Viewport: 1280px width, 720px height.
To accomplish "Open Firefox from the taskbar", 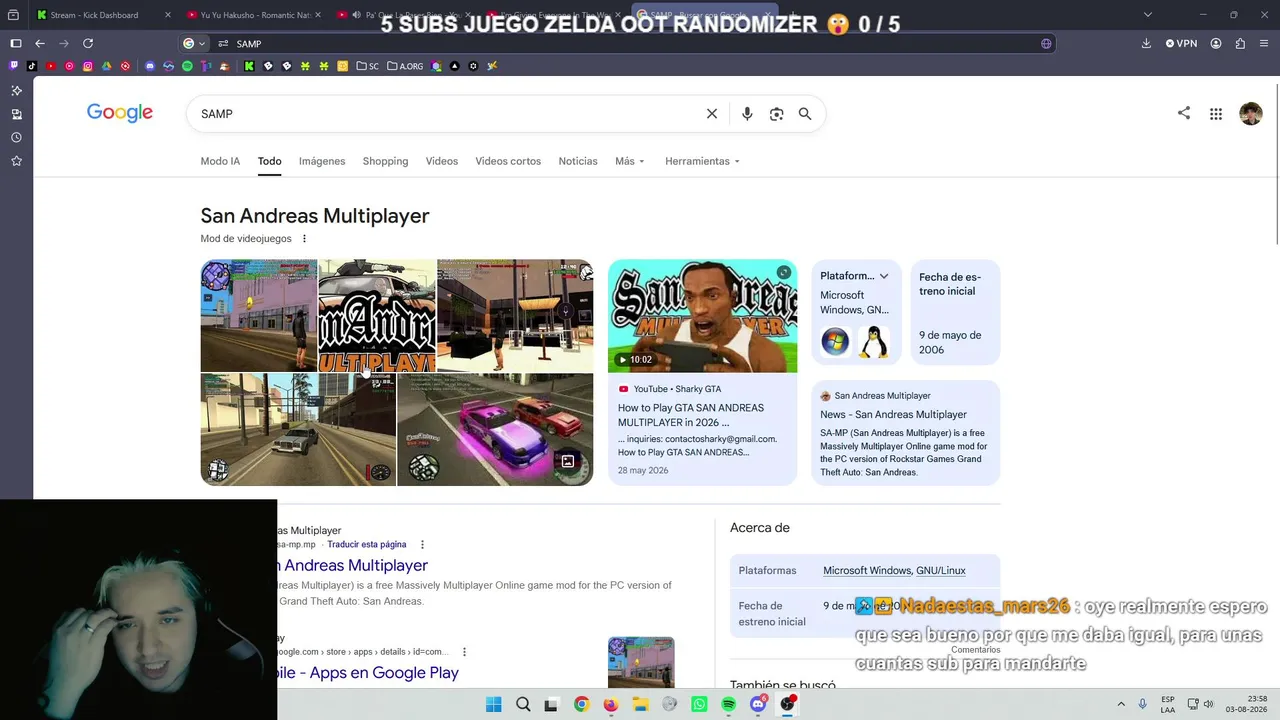I will tap(611, 704).
